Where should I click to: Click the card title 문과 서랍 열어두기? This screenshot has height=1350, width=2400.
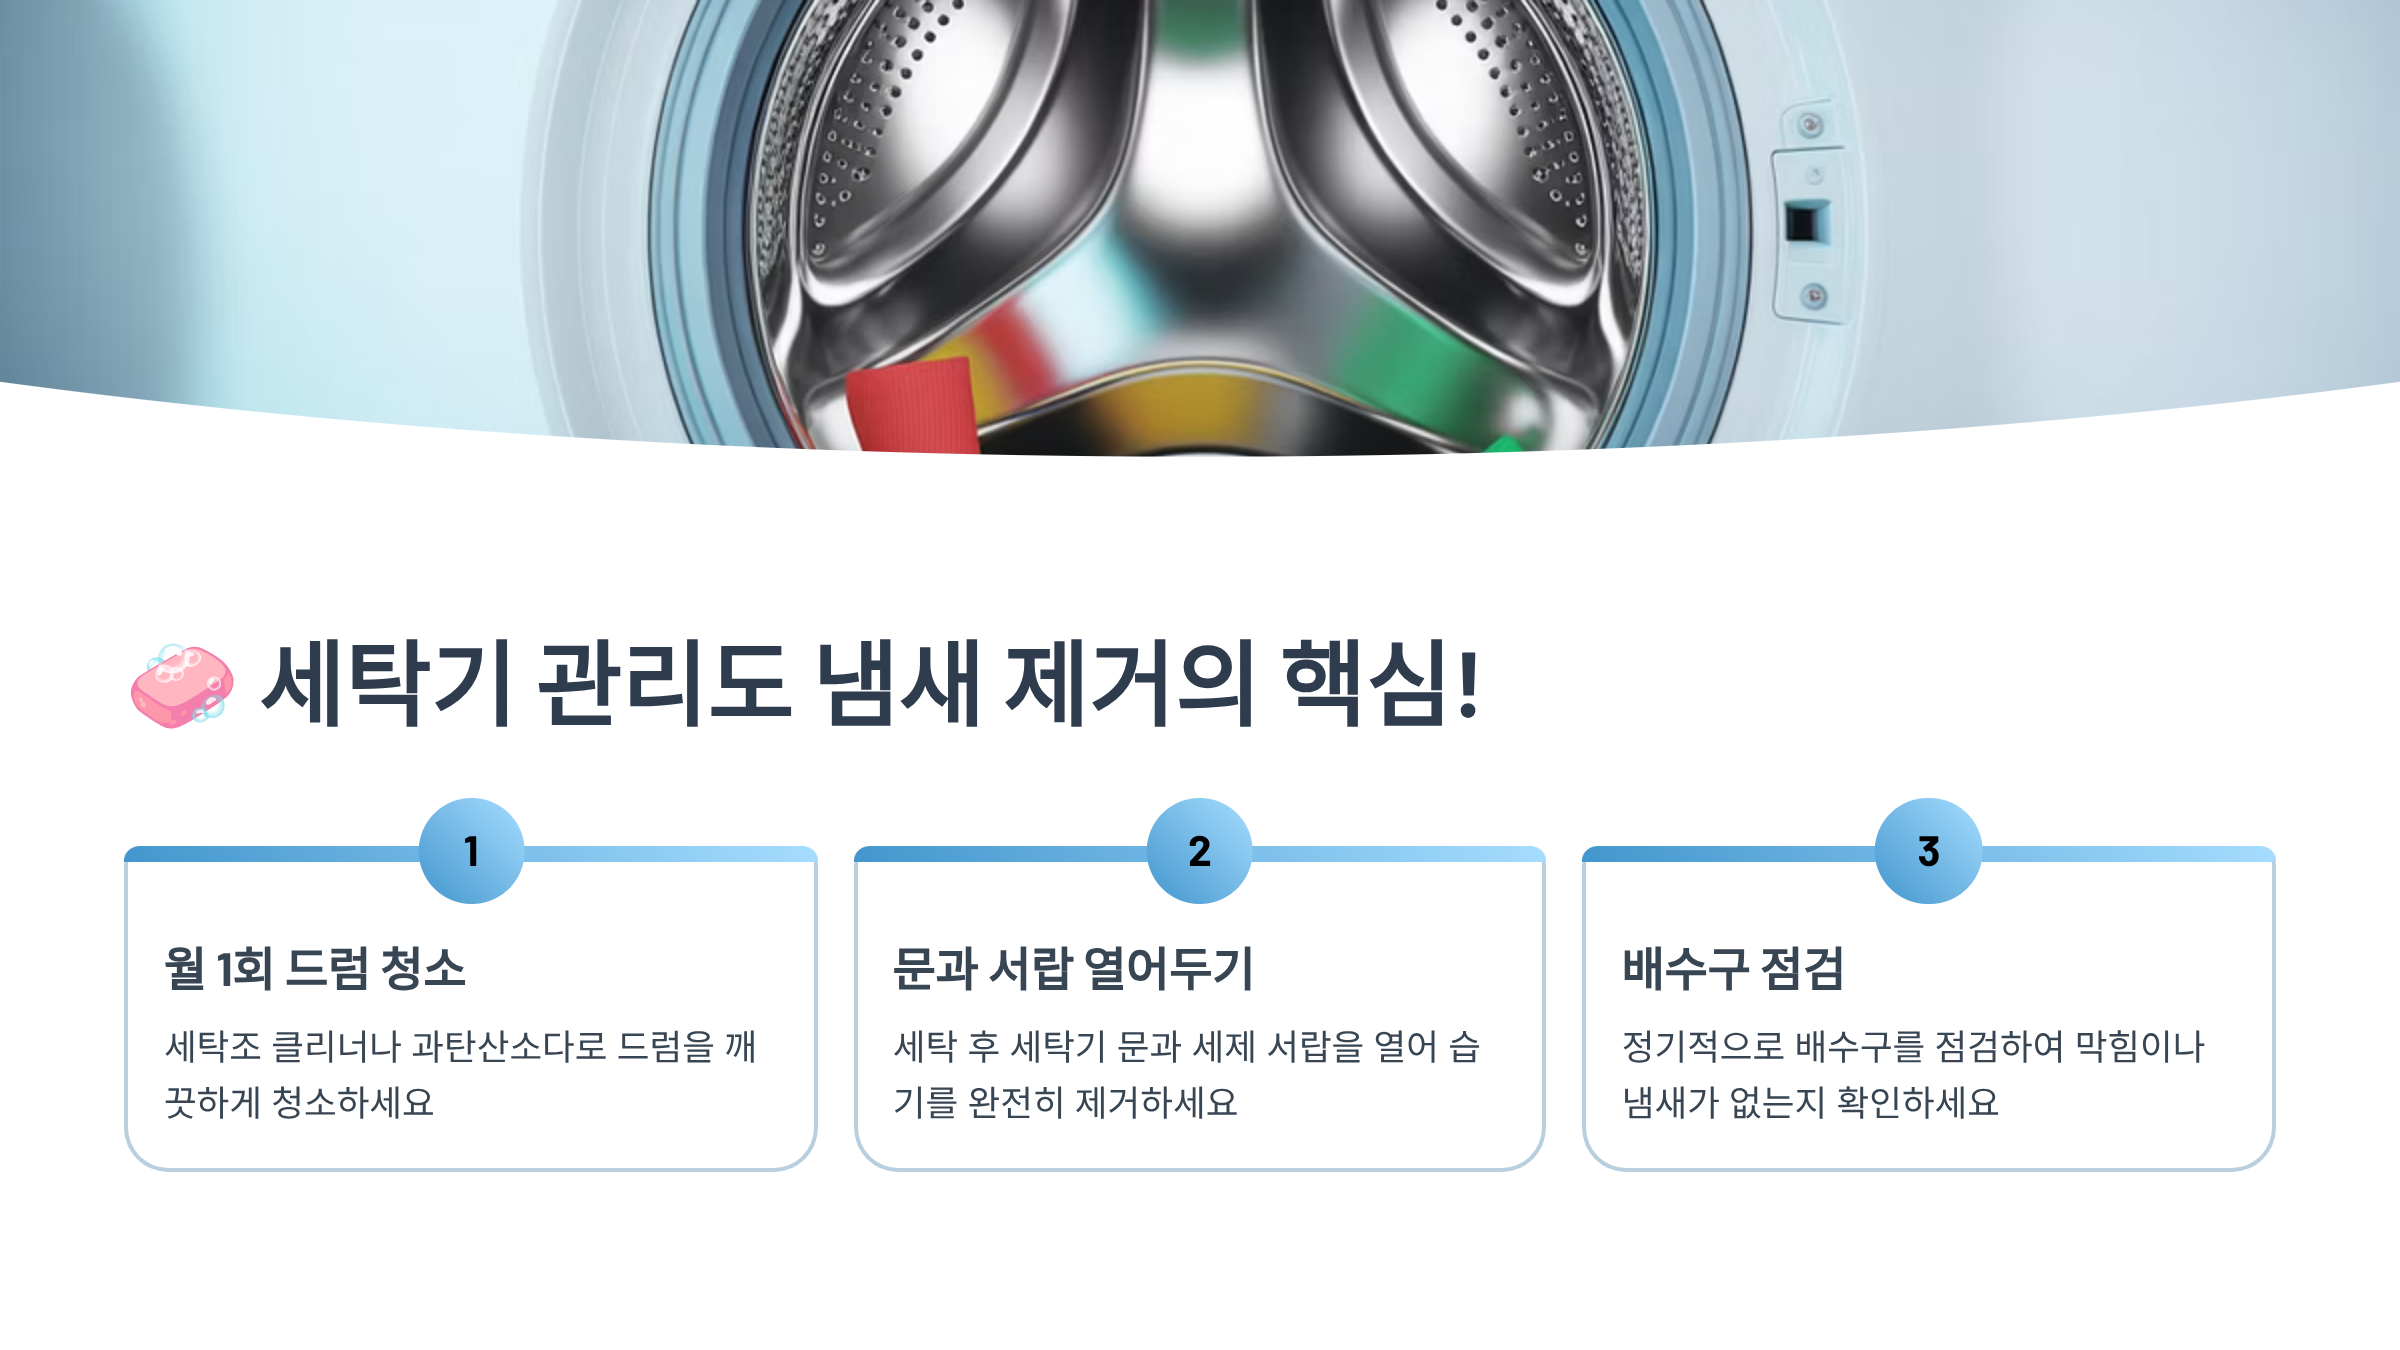click(1073, 968)
